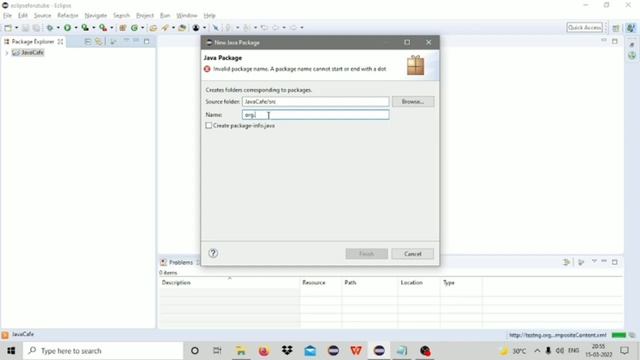The image size is (640, 360).
Task: Click the Coverage run toolbar icon
Action: [x=85, y=28]
